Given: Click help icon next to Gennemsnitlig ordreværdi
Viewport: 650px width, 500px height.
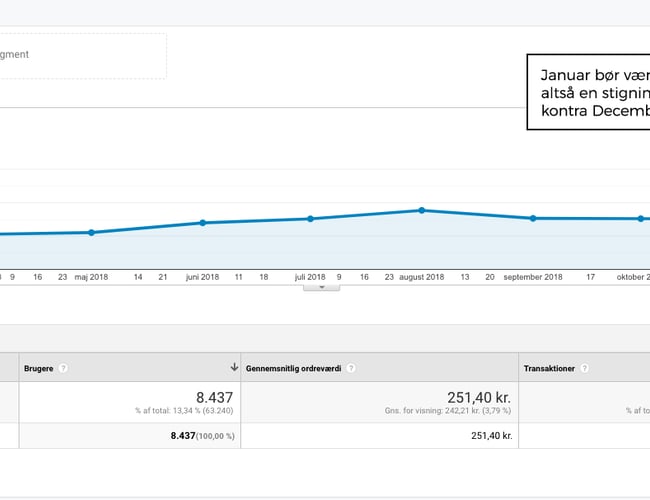Looking at the screenshot, I should click(x=350, y=368).
